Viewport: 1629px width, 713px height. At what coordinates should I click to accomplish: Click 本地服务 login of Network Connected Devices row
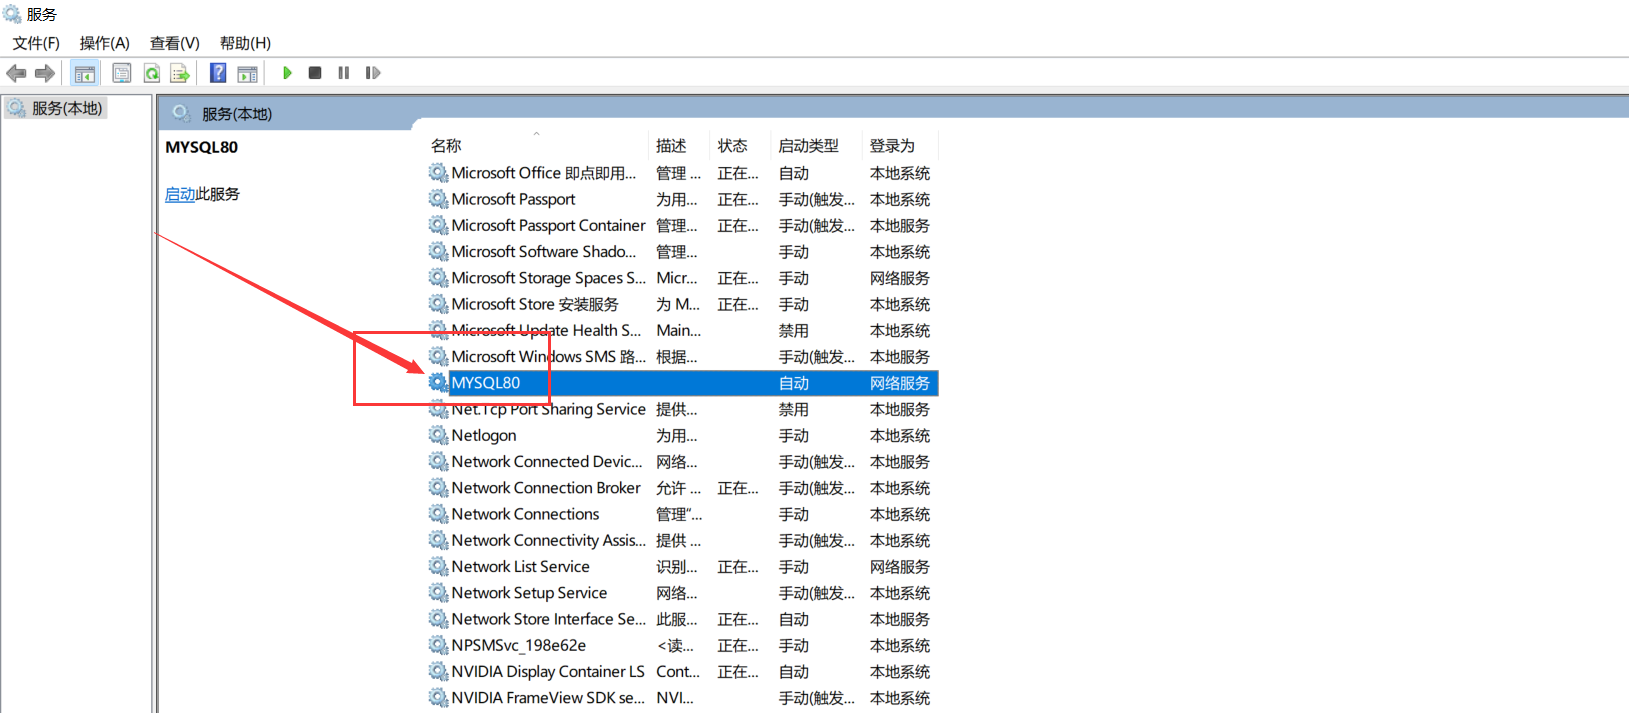900,462
